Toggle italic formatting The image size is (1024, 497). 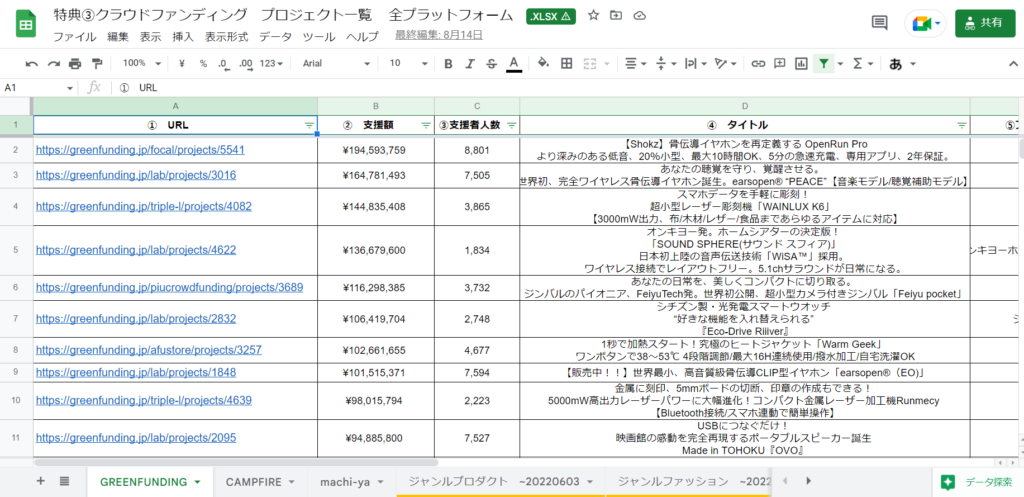pos(470,63)
